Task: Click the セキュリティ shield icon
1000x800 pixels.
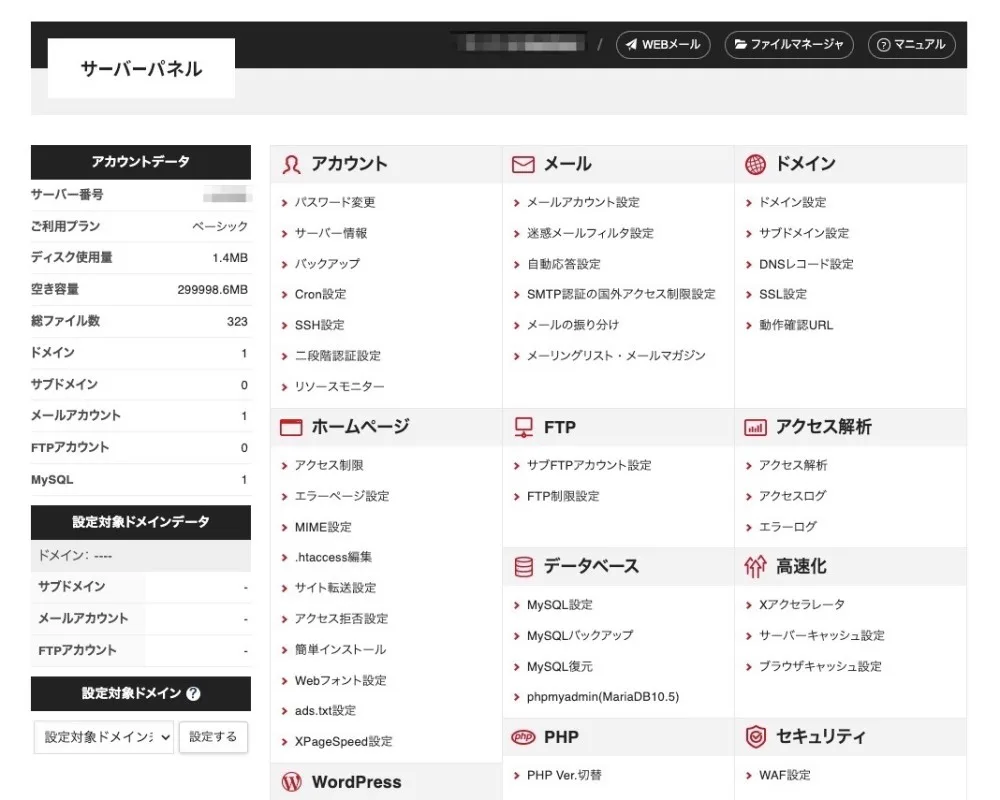Action: click(755, 737)
